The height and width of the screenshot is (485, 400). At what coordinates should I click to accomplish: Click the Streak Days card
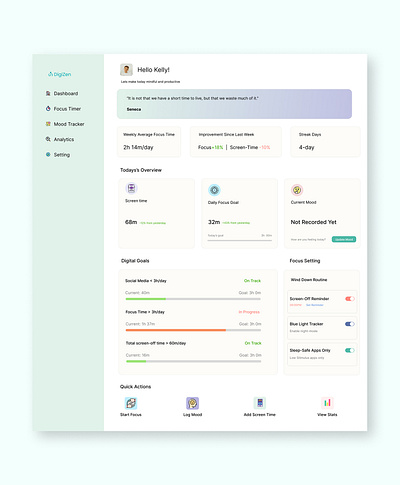pos(325,142)
